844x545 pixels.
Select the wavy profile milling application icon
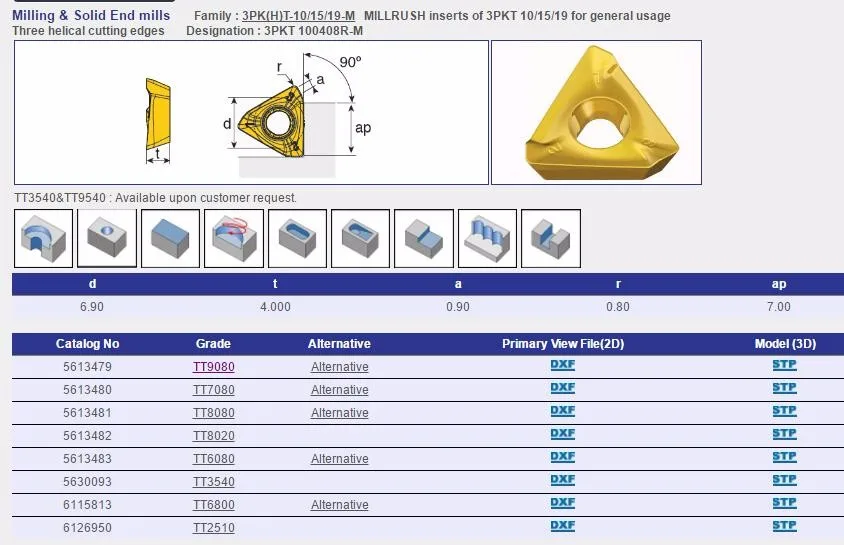487,238
